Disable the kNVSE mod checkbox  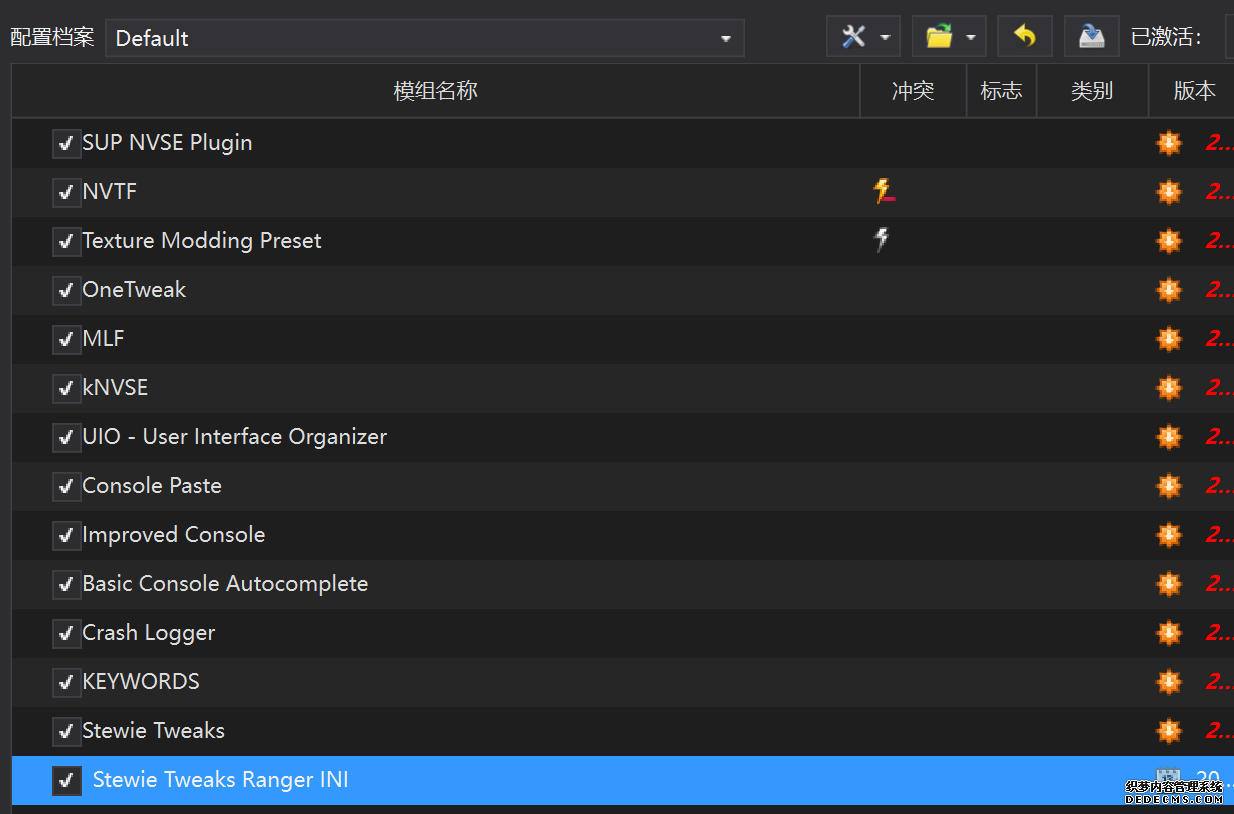66,388
